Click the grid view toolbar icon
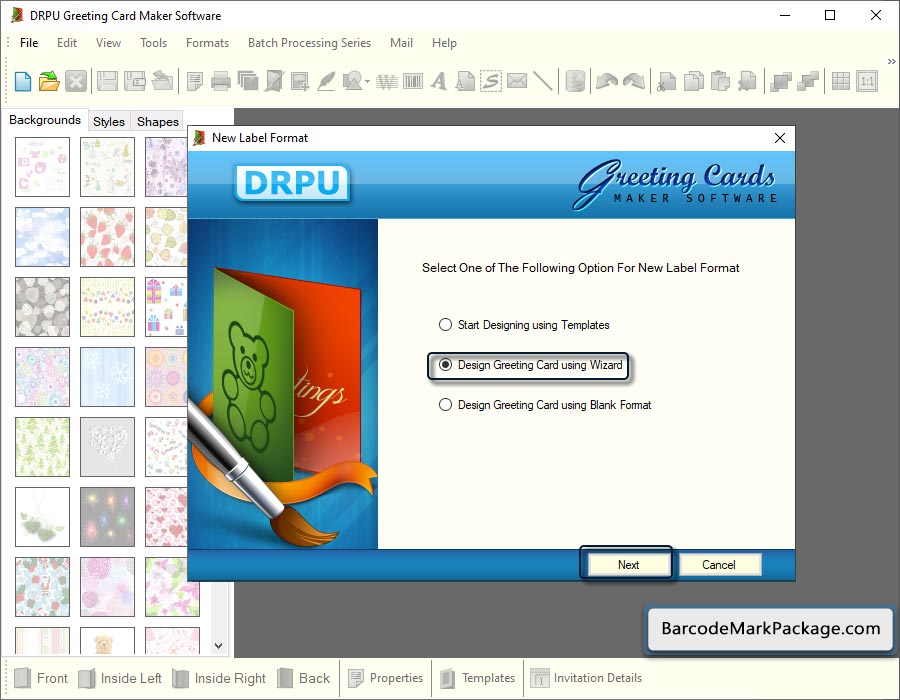This screenshot has height=700, width=900. click(840, 81)
